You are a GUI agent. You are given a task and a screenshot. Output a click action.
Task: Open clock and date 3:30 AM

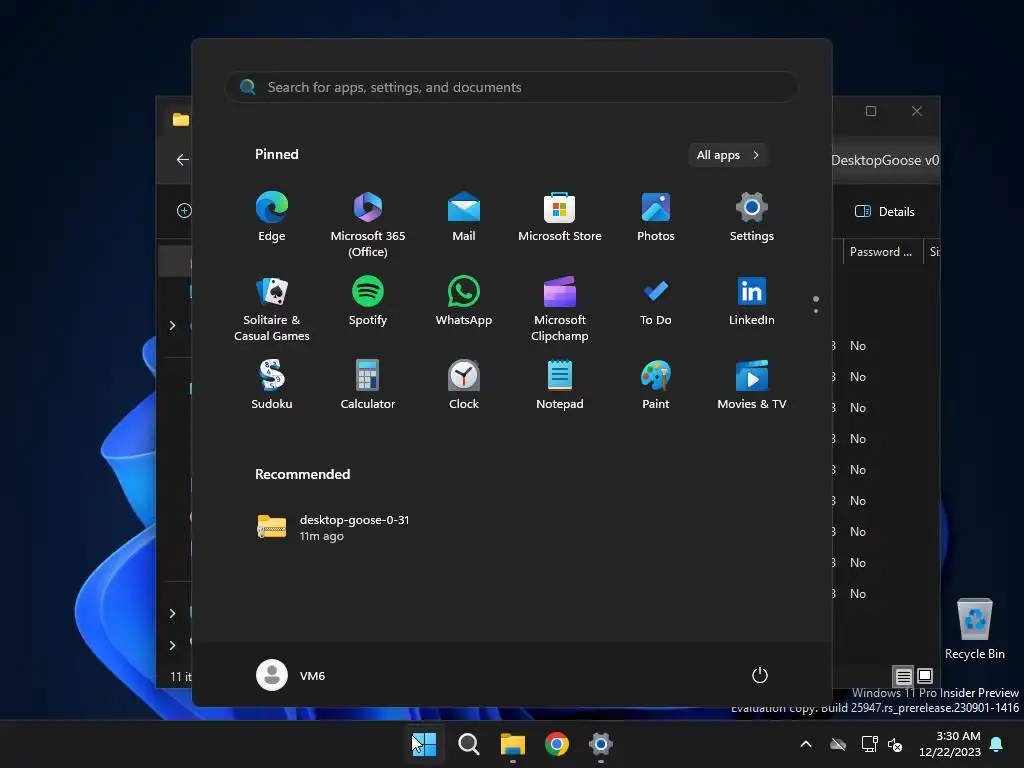pyautogui.click(x=950, y=744)
